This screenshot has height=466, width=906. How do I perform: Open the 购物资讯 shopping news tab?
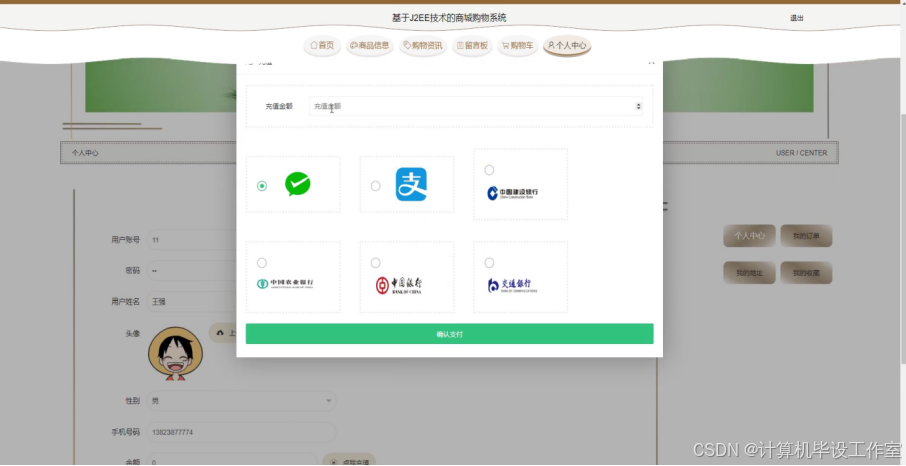point(423,45)
